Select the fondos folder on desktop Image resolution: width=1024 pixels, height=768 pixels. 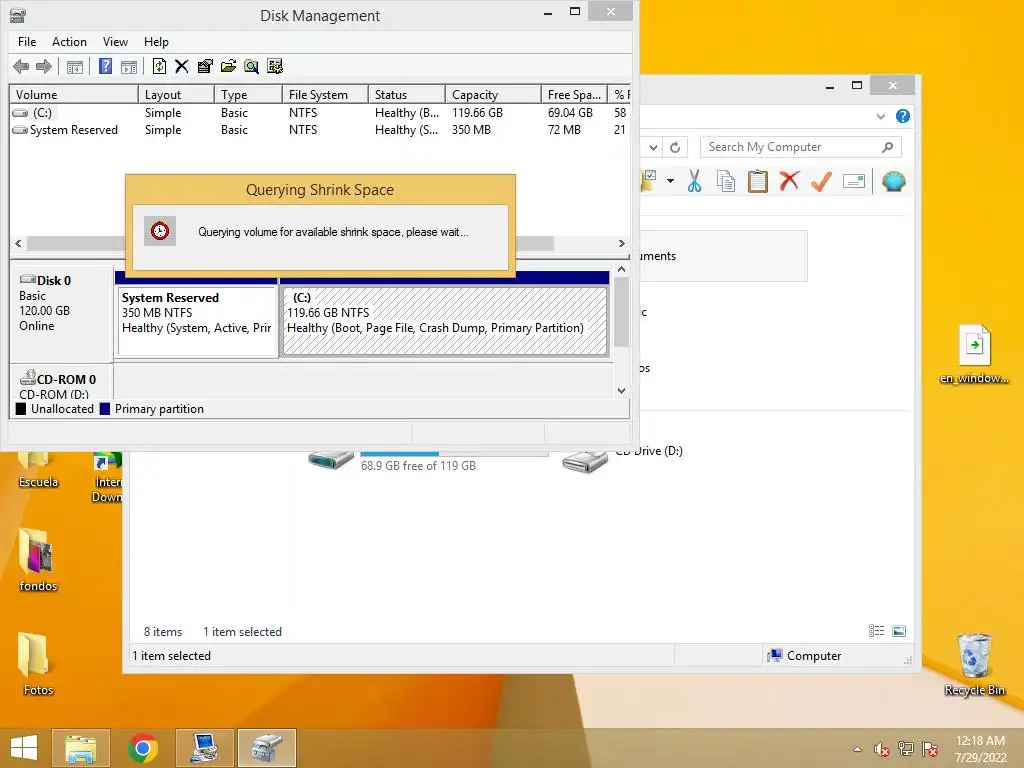(38, 560)
